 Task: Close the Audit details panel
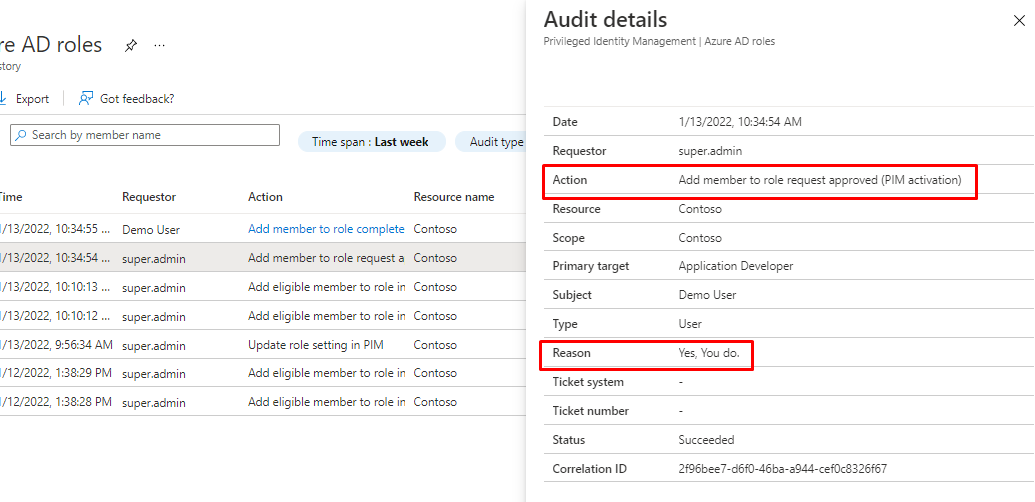(1019, 21)
